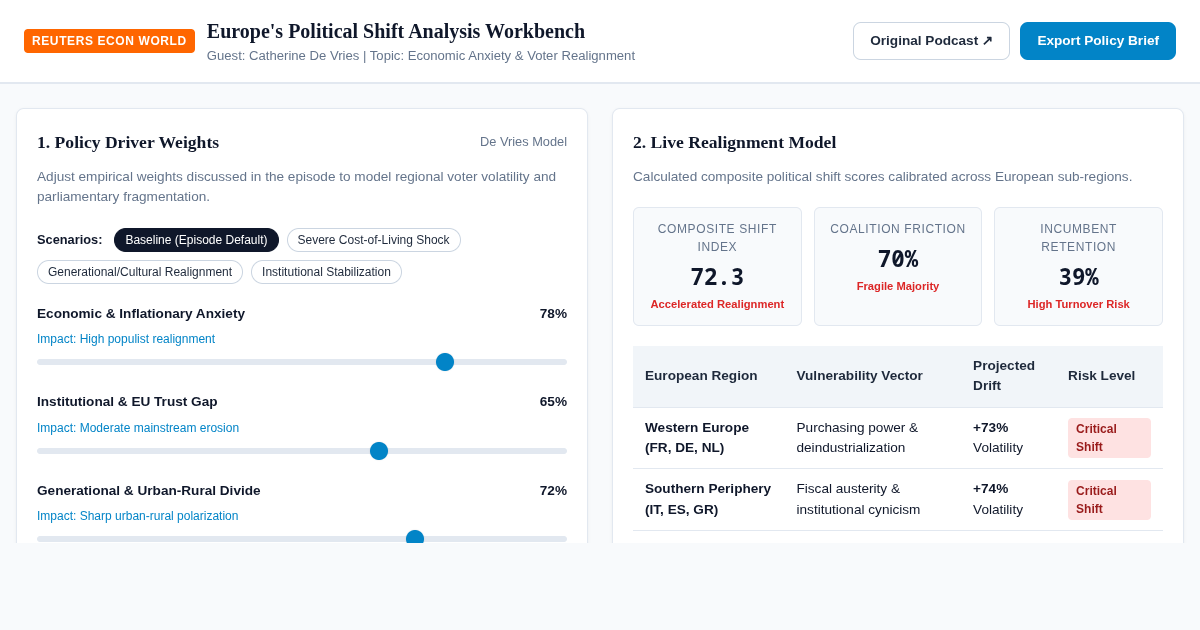
Task: Select Southern Periphery (IT, ES, GR) row label
Action: coord(708,499)
